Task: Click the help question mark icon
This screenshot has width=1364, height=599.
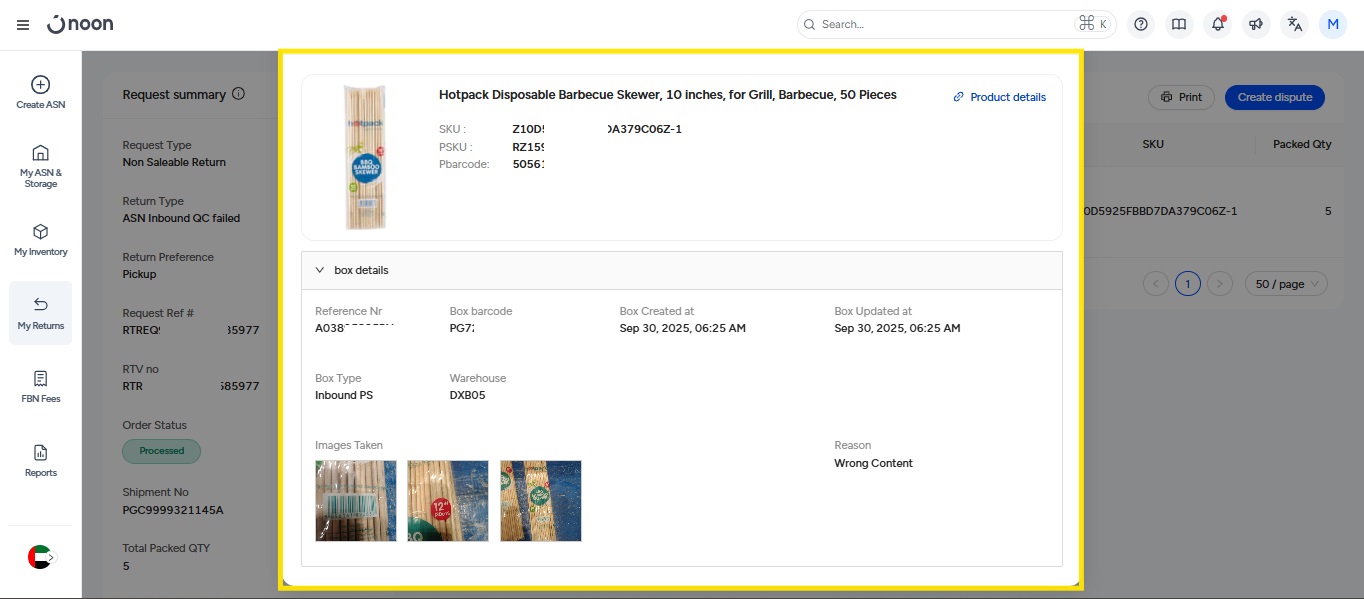Action: tap(1141, 25)
